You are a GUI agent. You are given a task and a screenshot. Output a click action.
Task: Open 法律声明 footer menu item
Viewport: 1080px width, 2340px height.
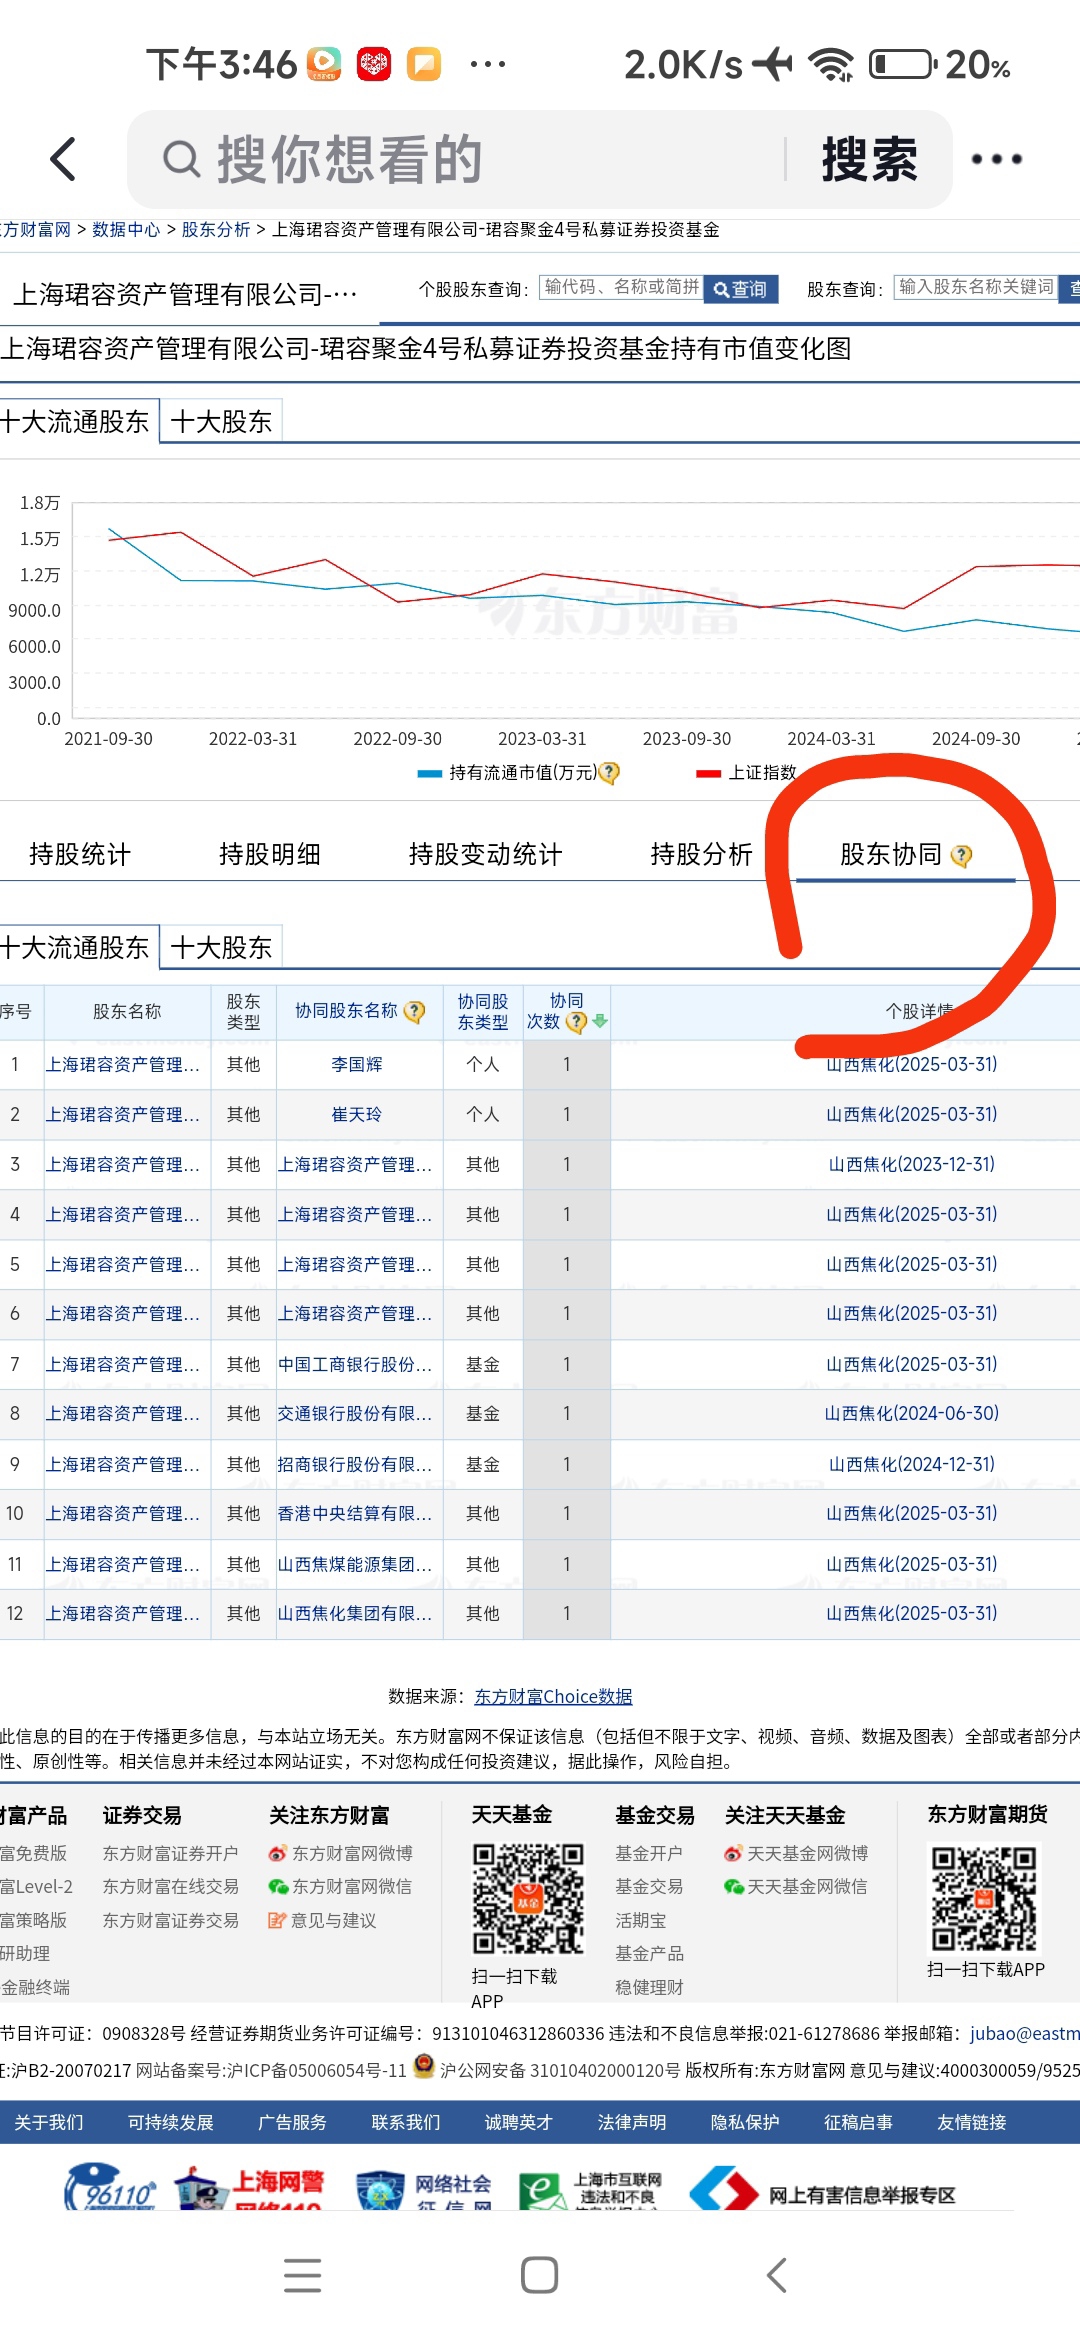pos(632,2122)
